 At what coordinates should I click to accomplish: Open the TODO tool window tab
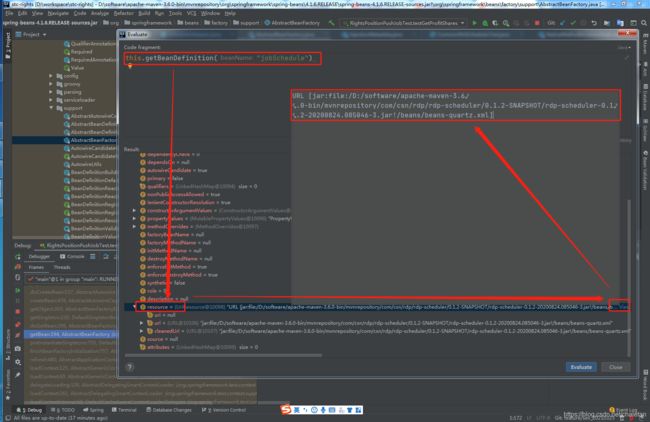pos(63,410)
